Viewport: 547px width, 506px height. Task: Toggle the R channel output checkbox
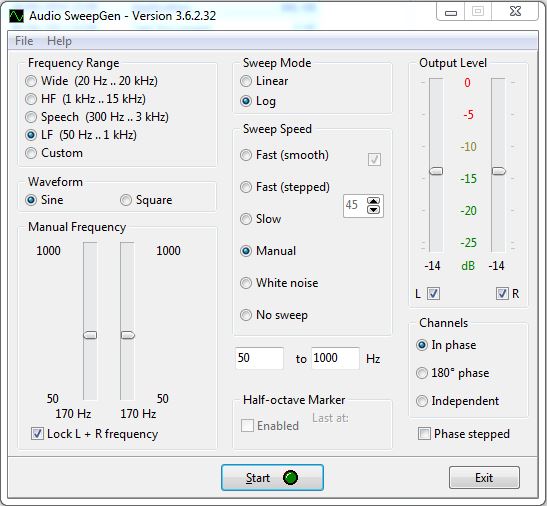coord(502,293)
